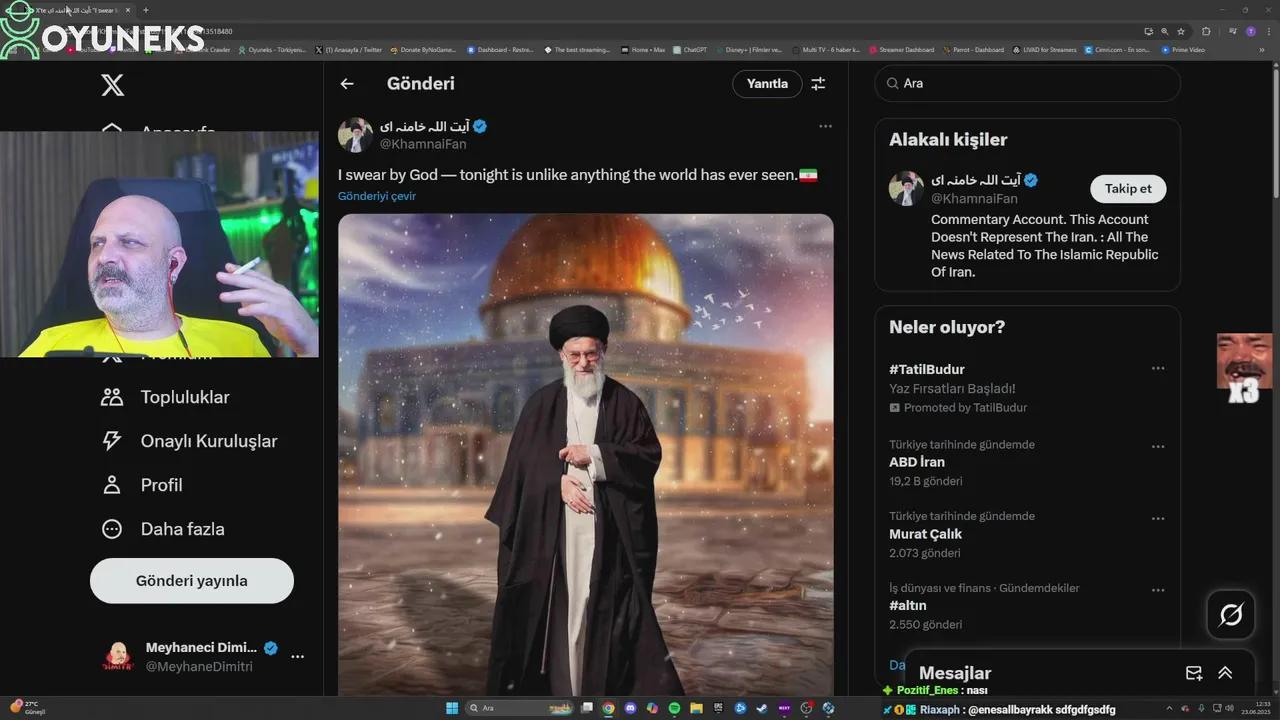Click the Gönderi yayınla button
The image size is (1280, 720).
[x=192, y=581]
